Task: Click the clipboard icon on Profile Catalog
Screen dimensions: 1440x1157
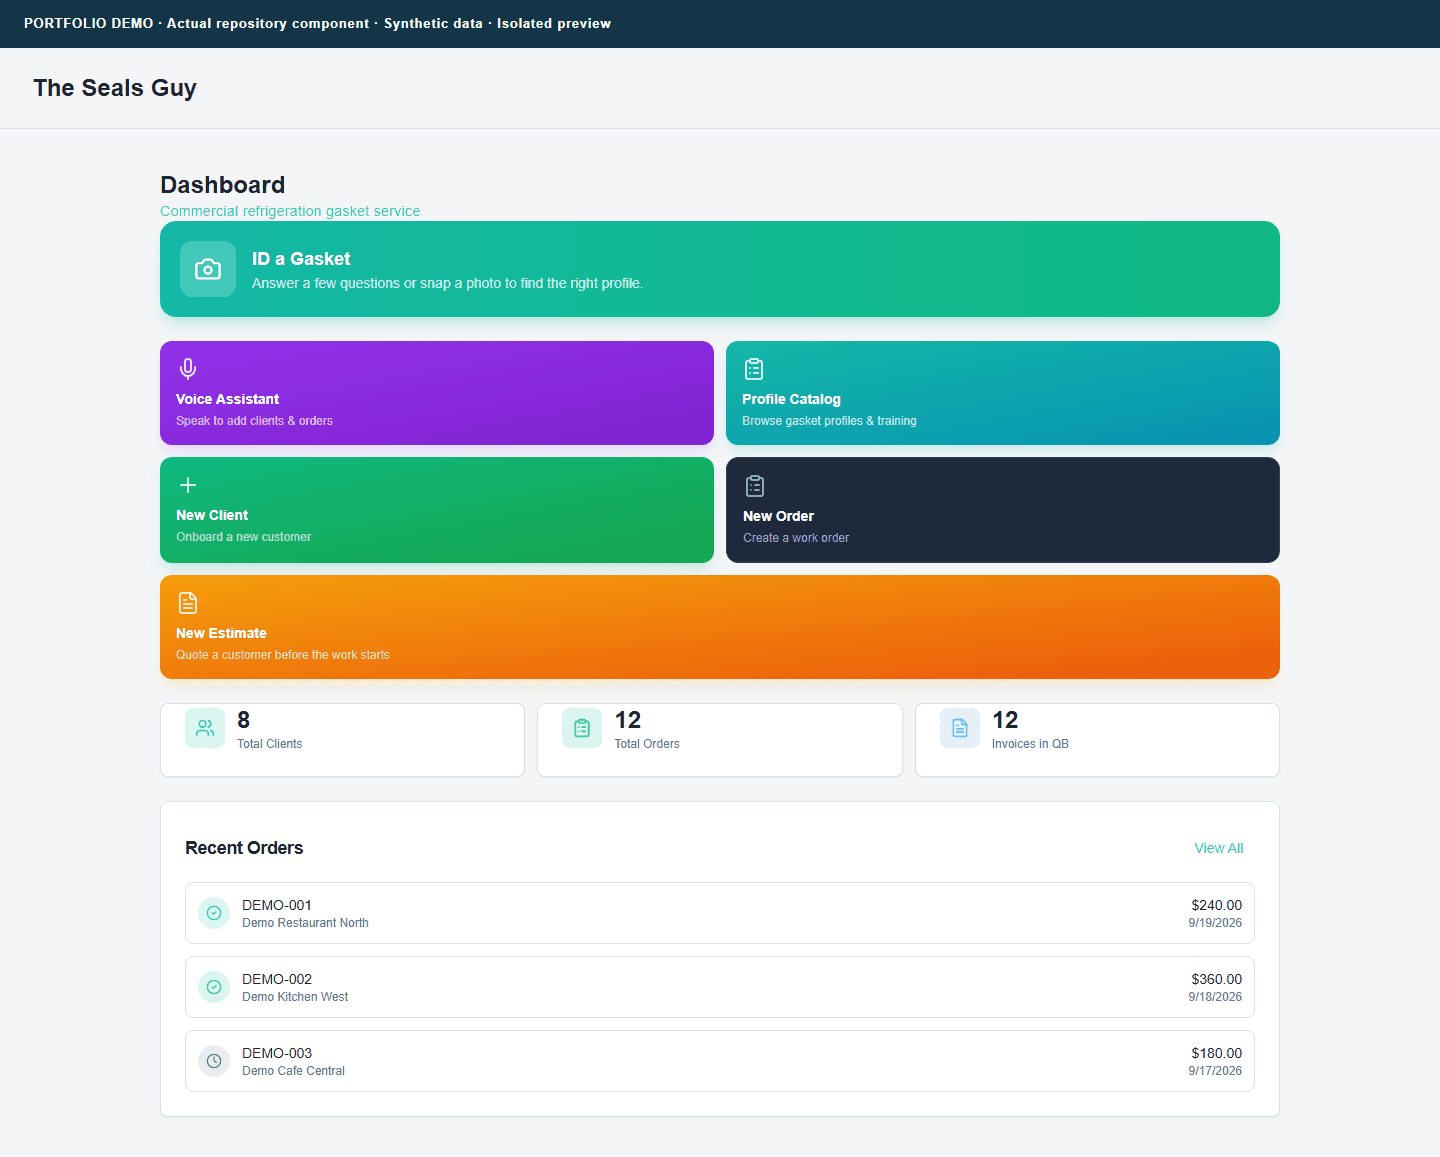Action: tap(754, 369)
